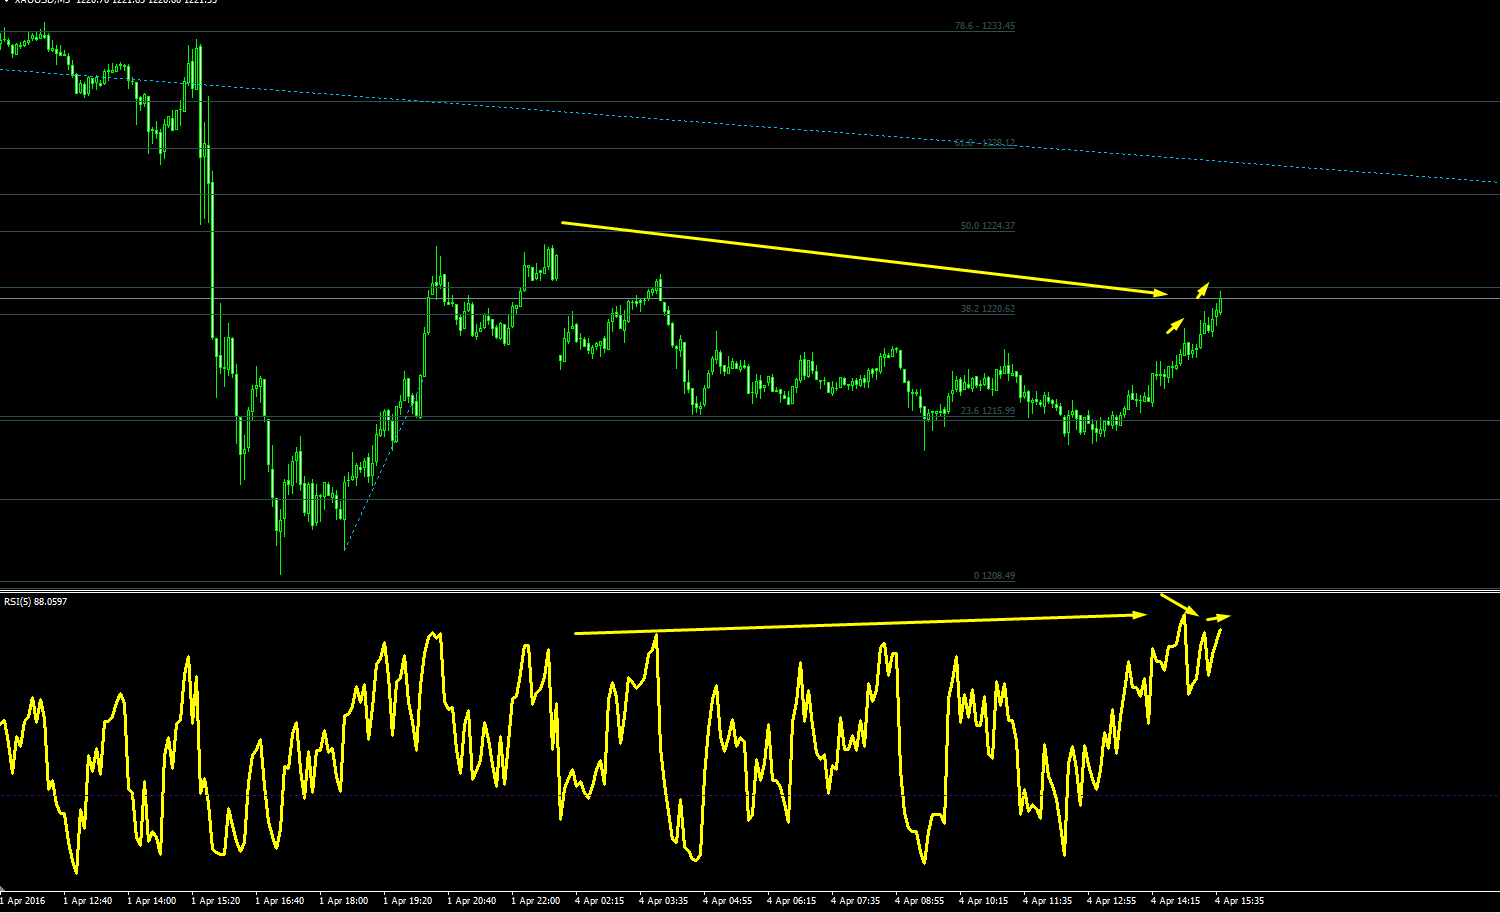
Task: Select the '4 Apr 14:15' time axis label
Action: [1175, 901]
